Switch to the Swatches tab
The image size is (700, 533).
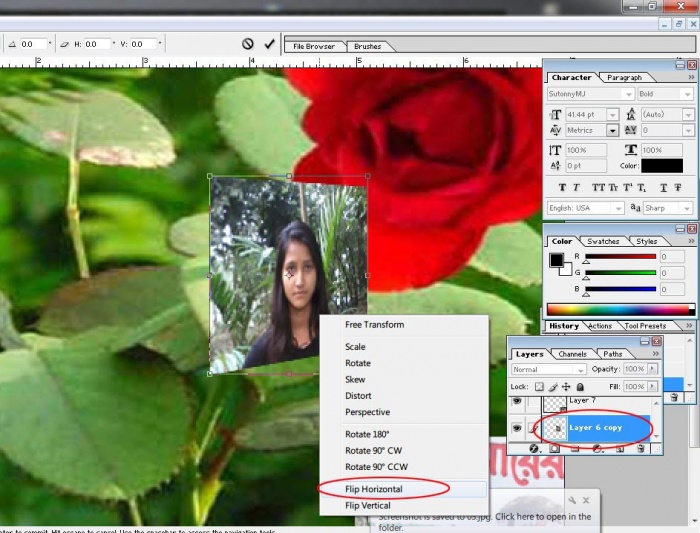pyautogui.click(x=603, y=241)
